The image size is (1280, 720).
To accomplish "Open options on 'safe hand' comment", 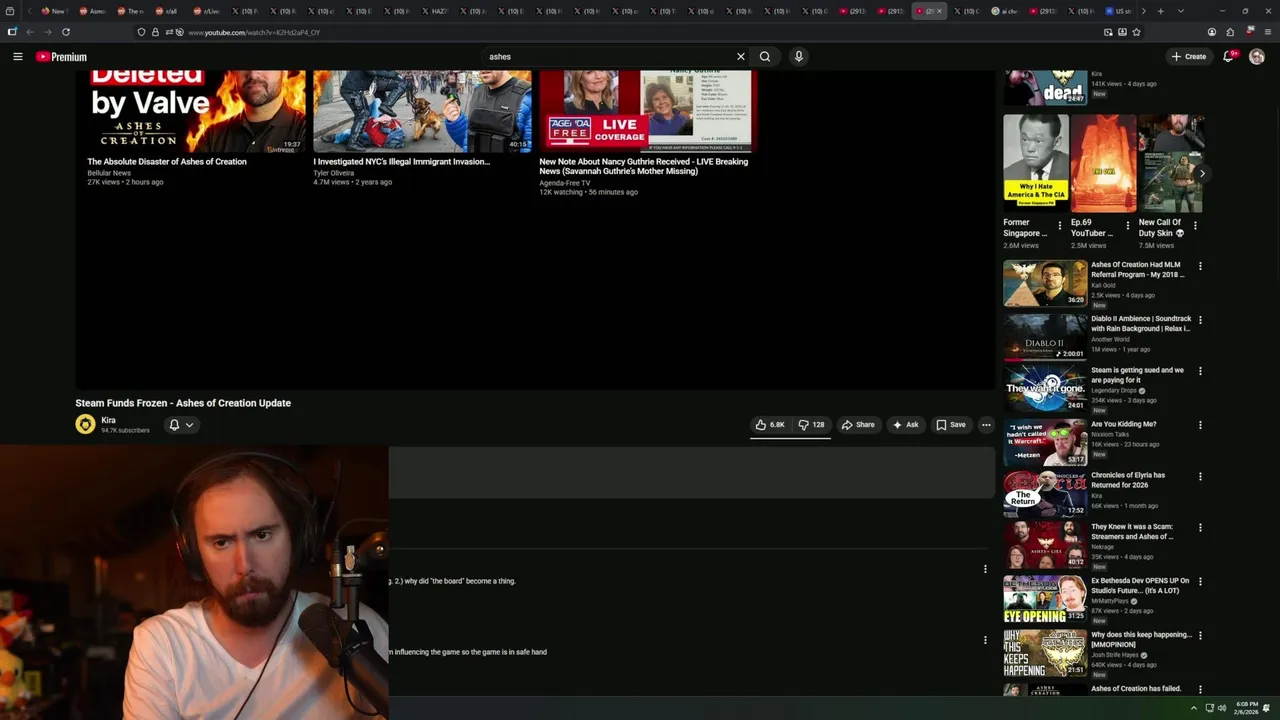I will point(985,640).
